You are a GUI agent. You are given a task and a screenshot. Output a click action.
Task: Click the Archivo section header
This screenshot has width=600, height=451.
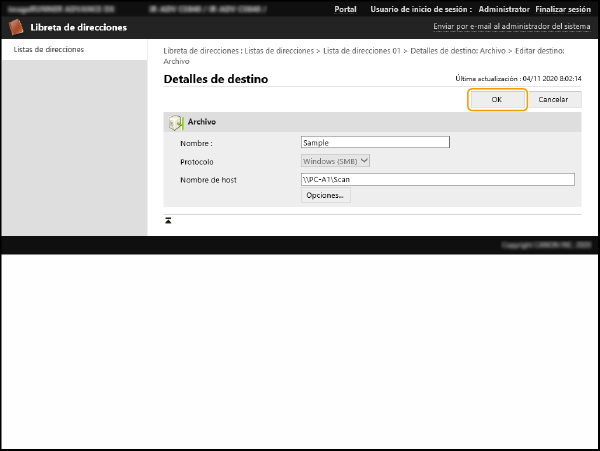pyautogui.click(x=202, y=122)
